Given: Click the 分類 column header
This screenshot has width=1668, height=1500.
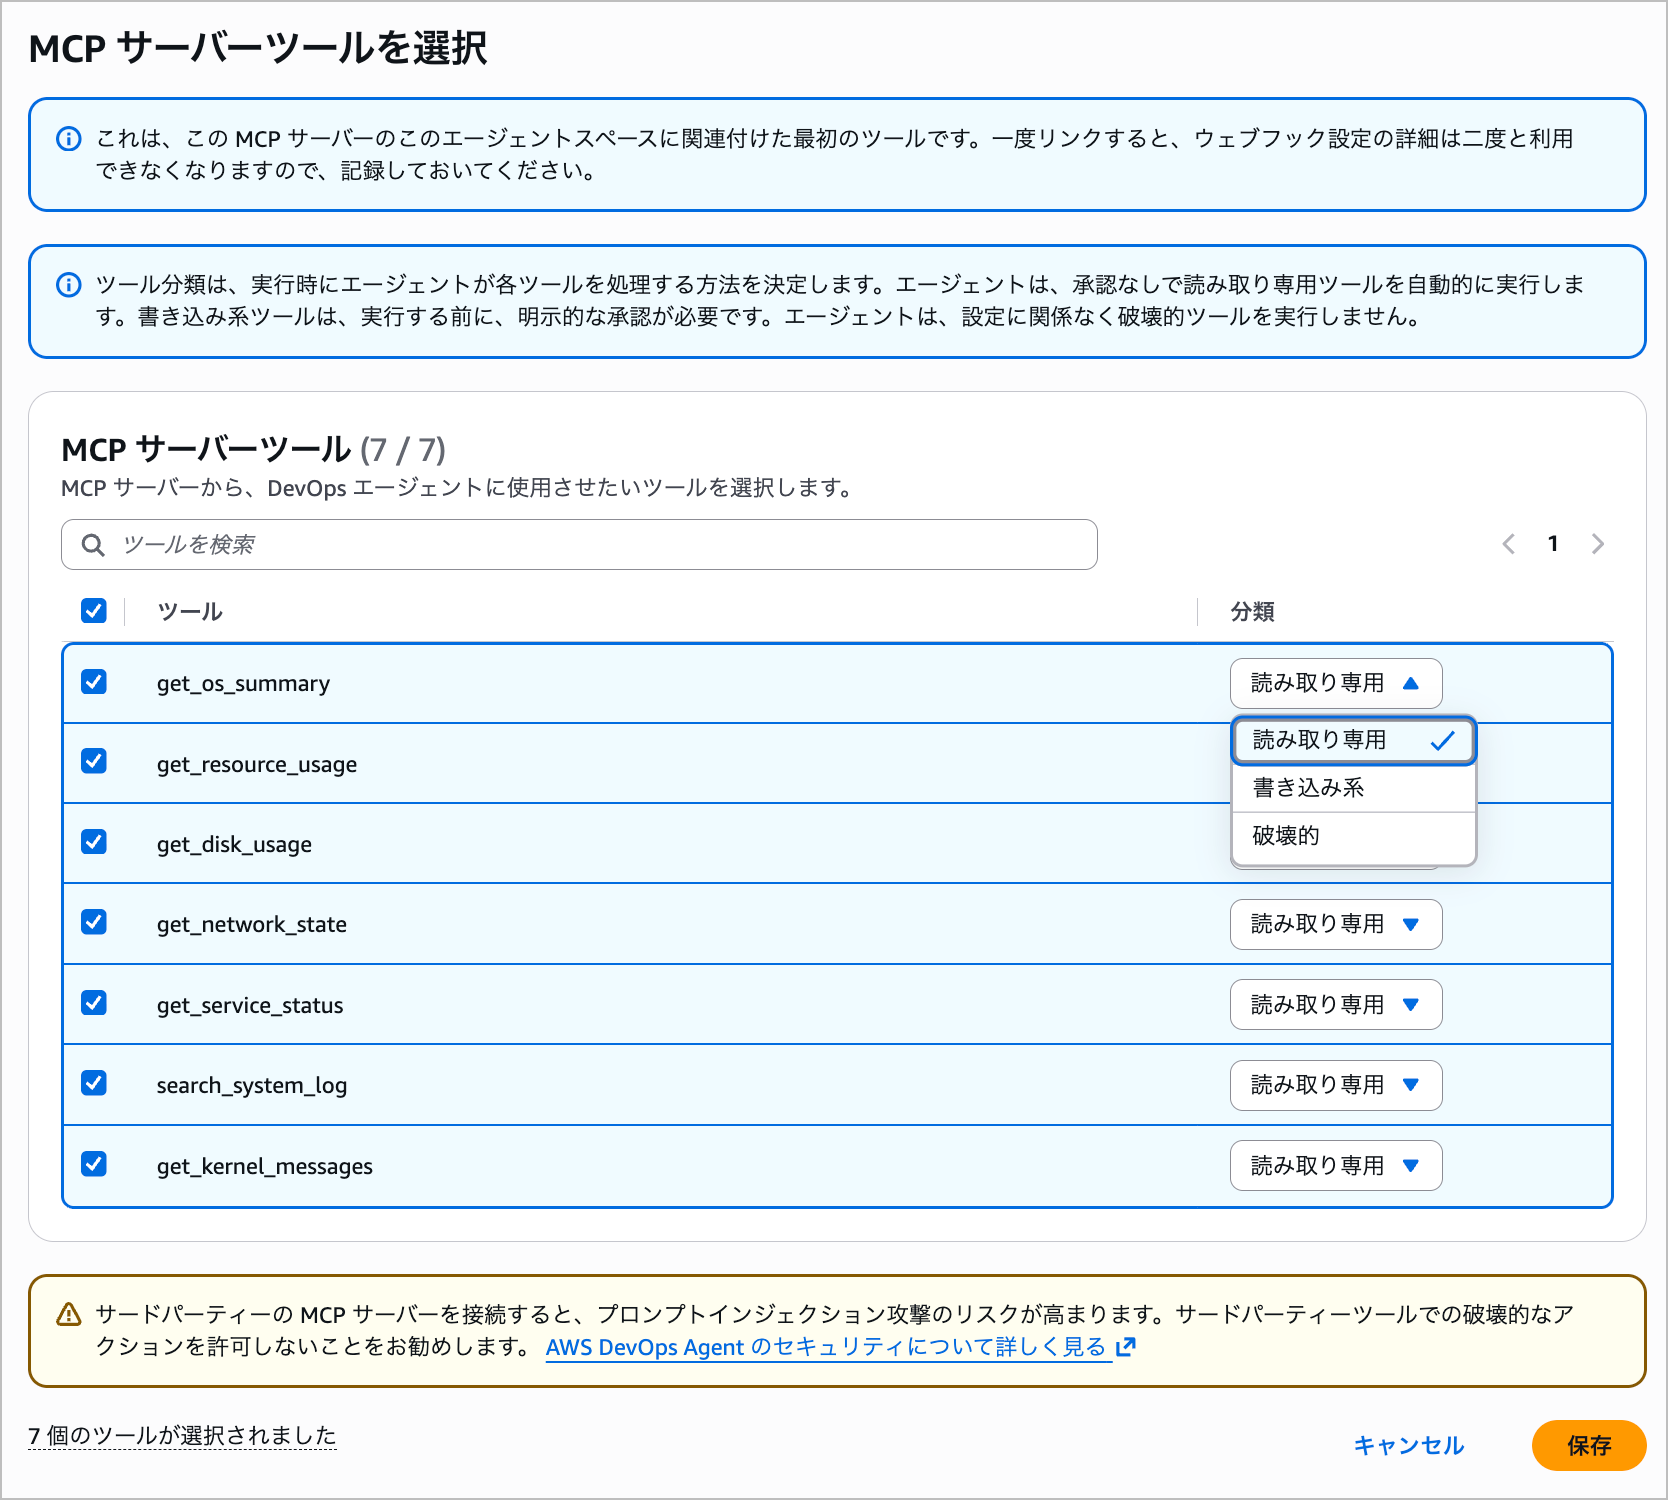Looking at the screenshot, I should (x=1252, y=611).
